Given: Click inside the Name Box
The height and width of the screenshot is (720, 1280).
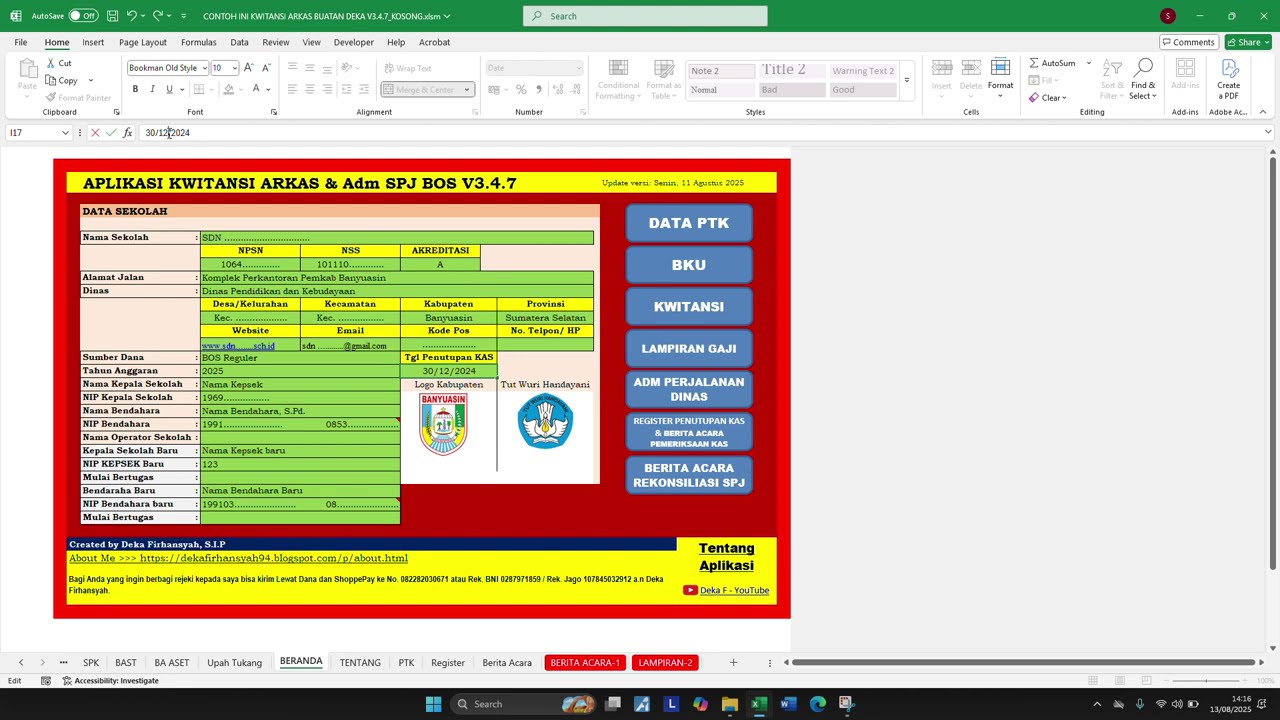Looking at the screenshot, I should point(36,132).
